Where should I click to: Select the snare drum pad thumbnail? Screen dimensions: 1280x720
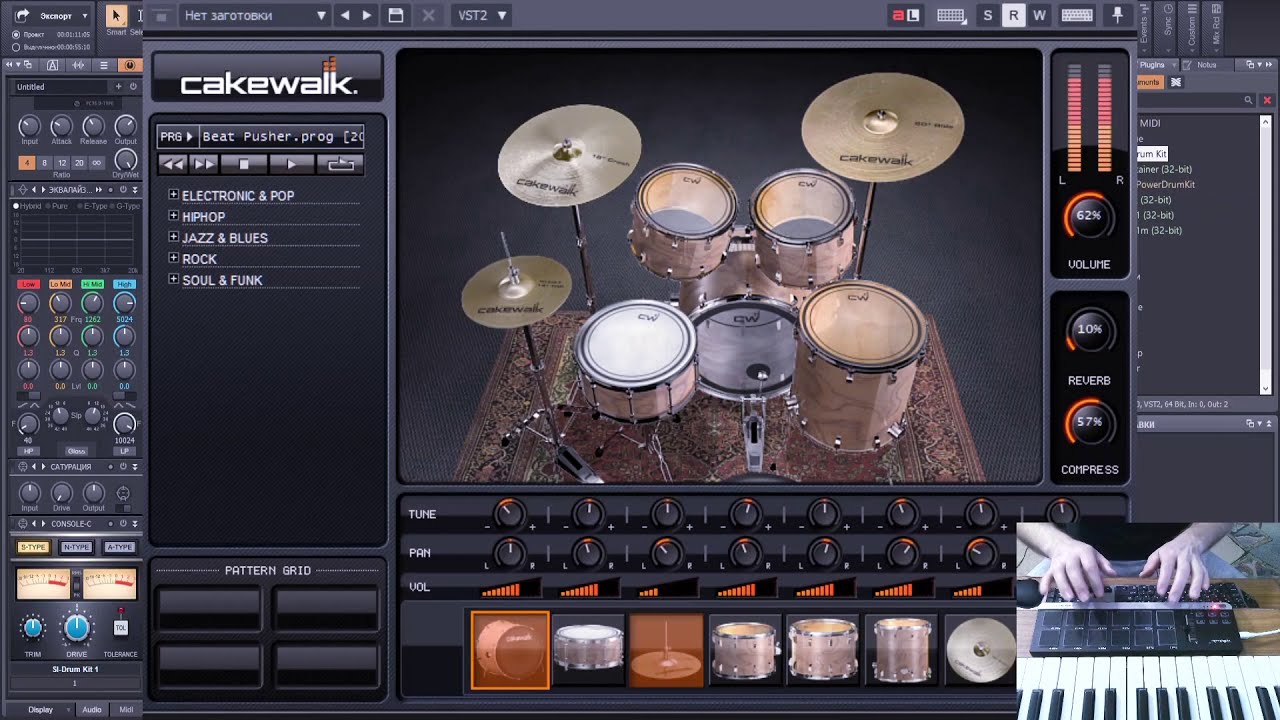588,650
